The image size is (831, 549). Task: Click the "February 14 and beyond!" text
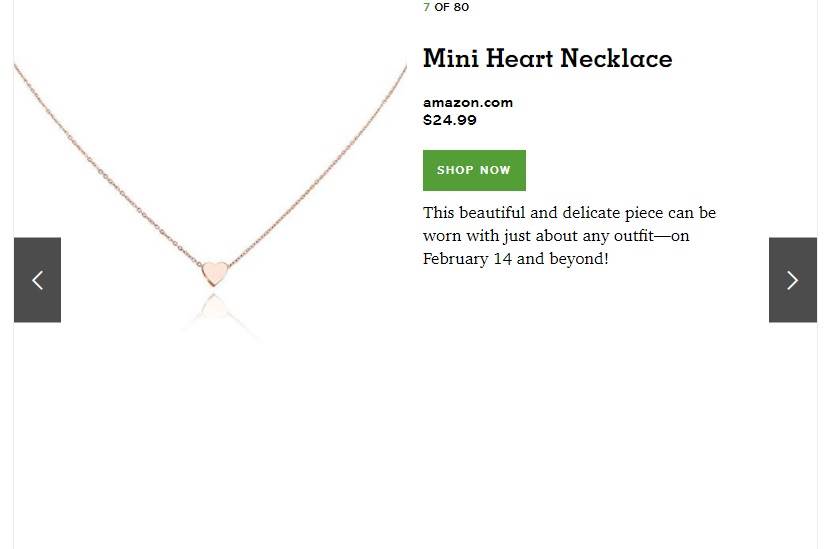[516, 259]
